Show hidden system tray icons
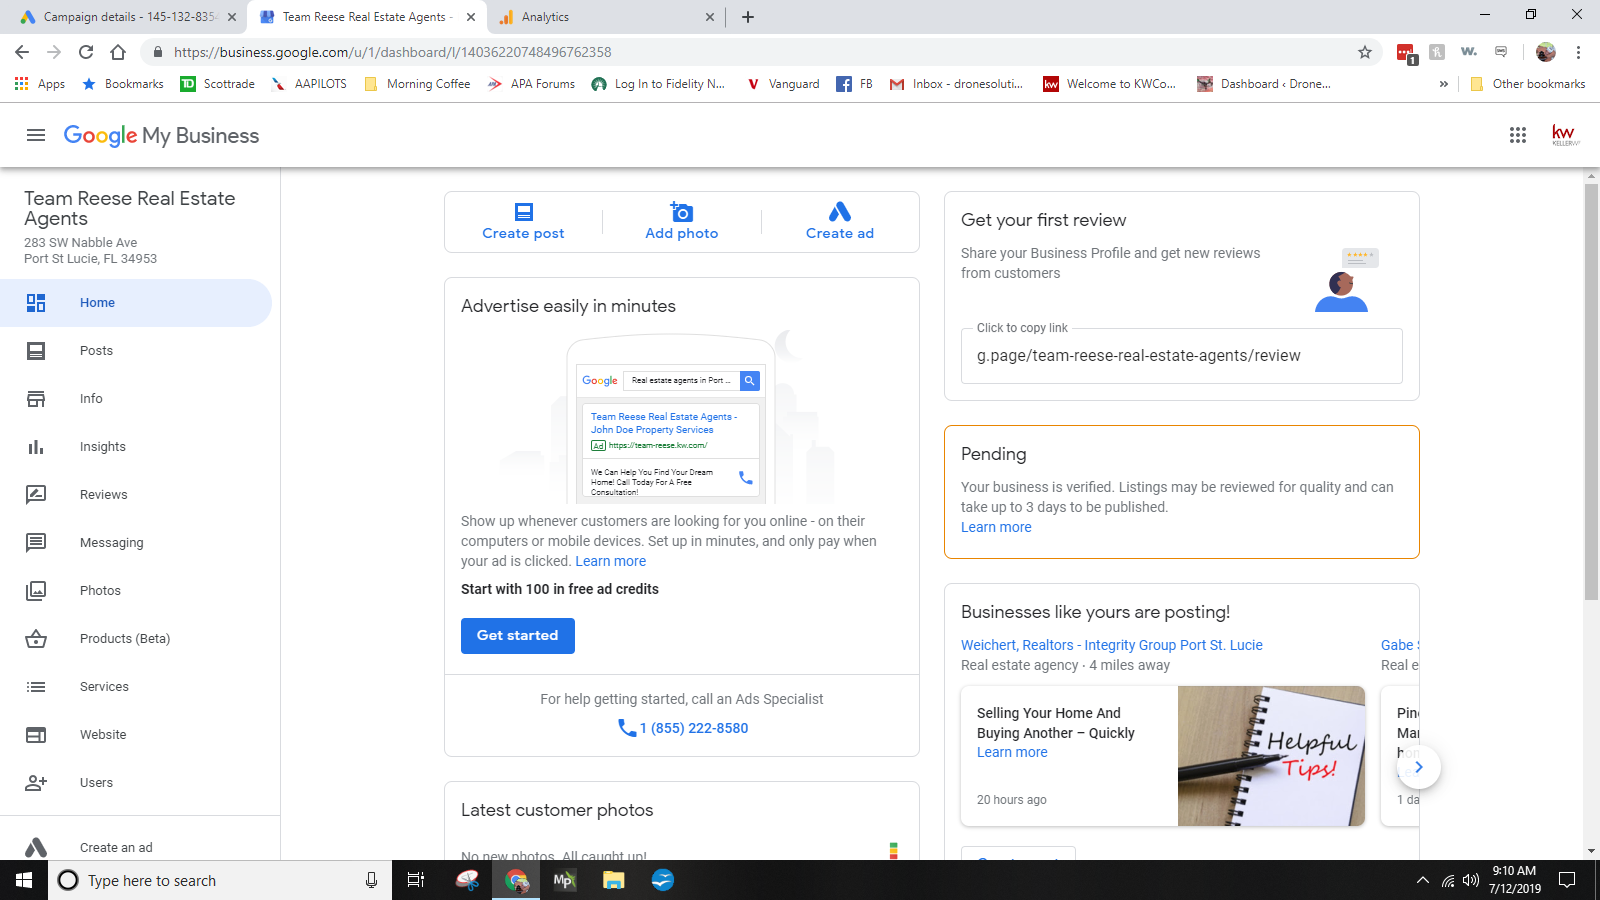Image resolution: width=1600 pixels, height=900 pixels. (1422, 881)
